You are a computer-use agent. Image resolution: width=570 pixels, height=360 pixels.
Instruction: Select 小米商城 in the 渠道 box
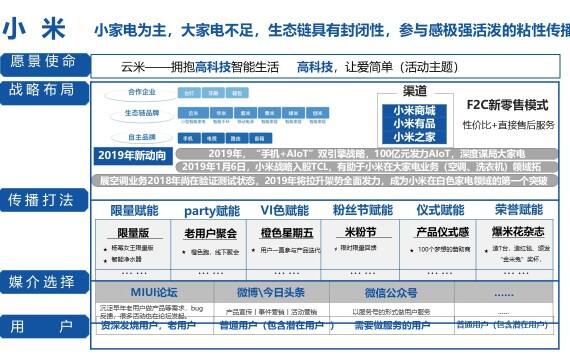(x=414, y=111)
